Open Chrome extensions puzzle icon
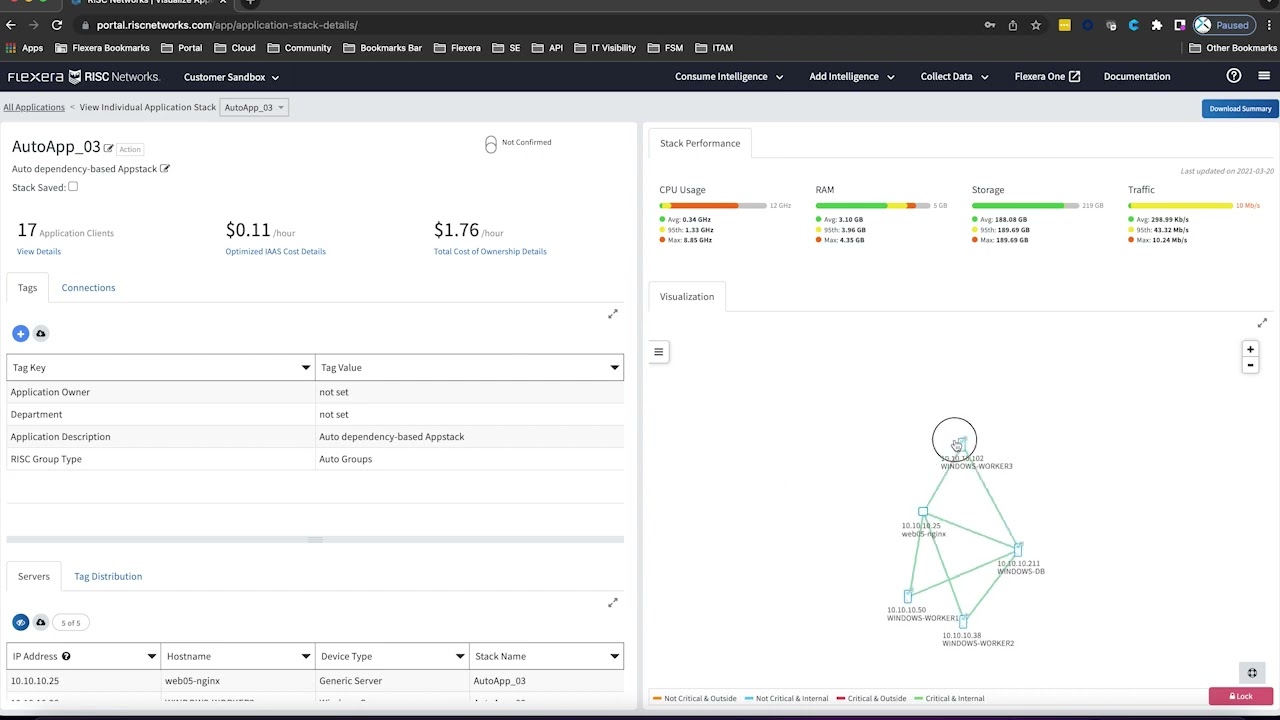The height and width of the screenshot is (720, 1280). click(x=1157, y=25)
